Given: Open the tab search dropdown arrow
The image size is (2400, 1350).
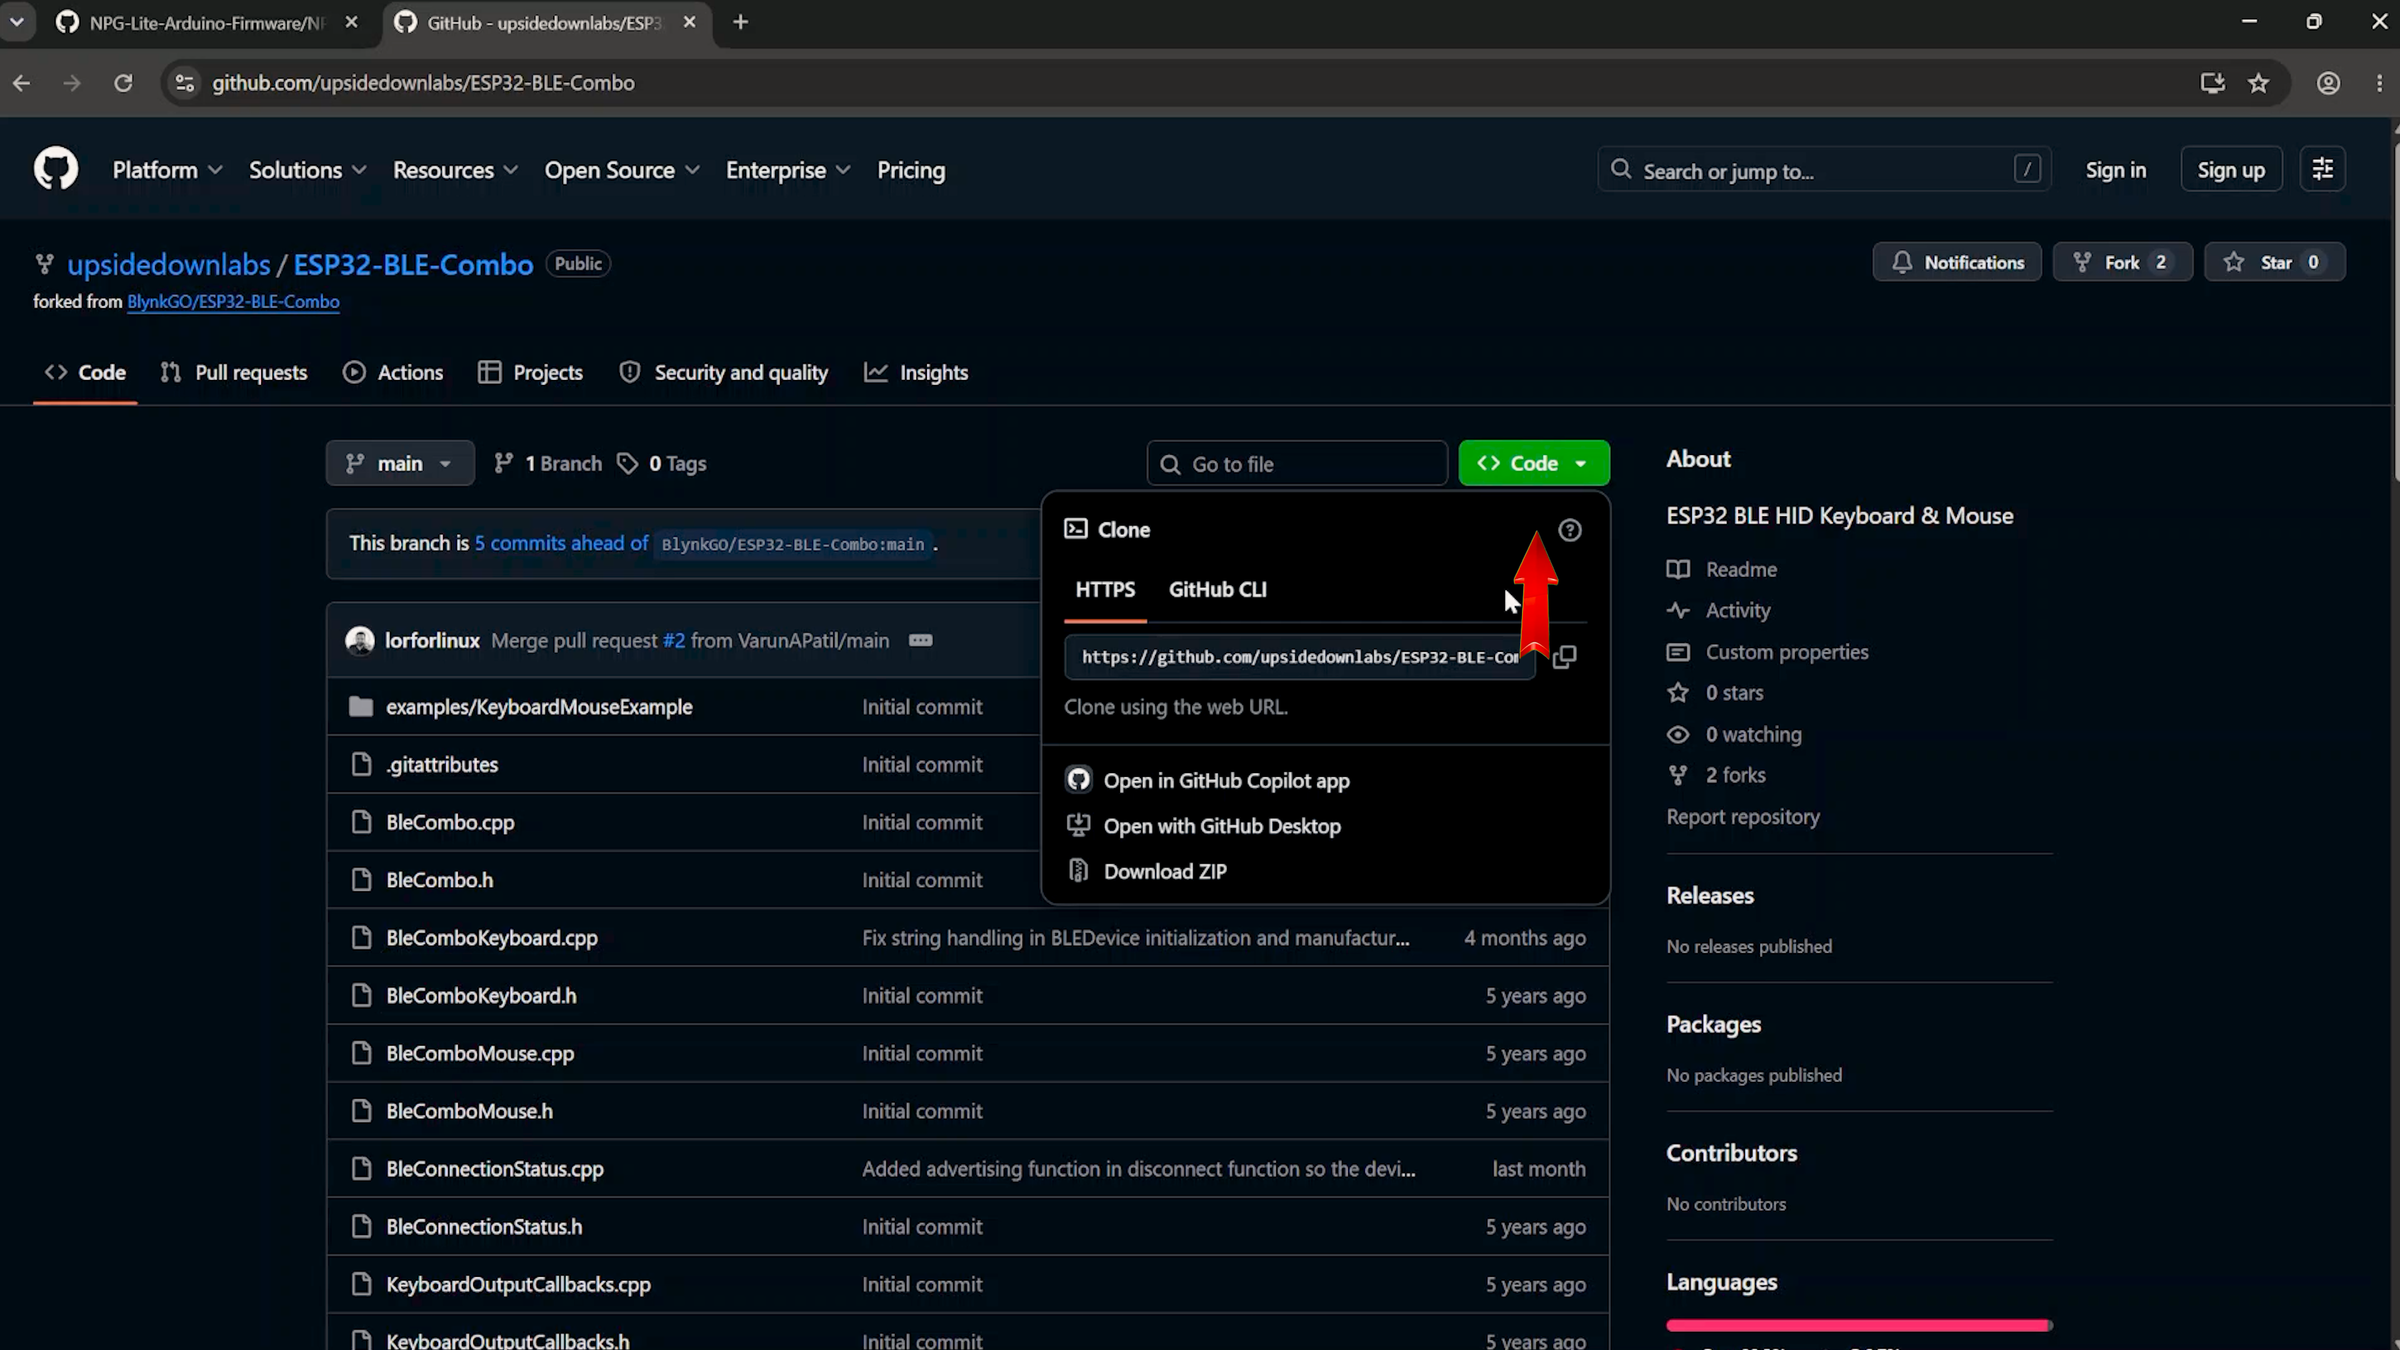Looking at the screenshot, I should pyautogui.click(x=17, y=22).
